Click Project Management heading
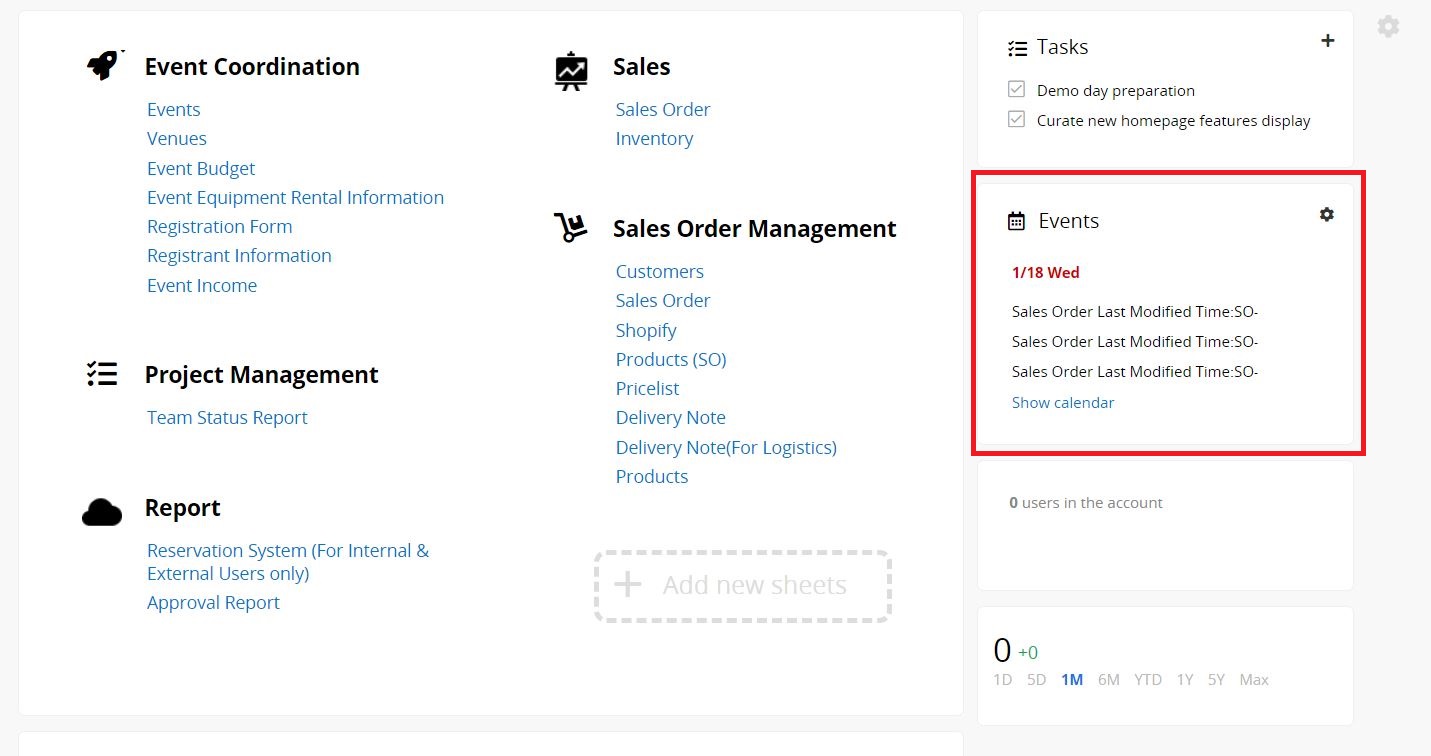This screenshot has width=1431, height=756. coord(262,375)
